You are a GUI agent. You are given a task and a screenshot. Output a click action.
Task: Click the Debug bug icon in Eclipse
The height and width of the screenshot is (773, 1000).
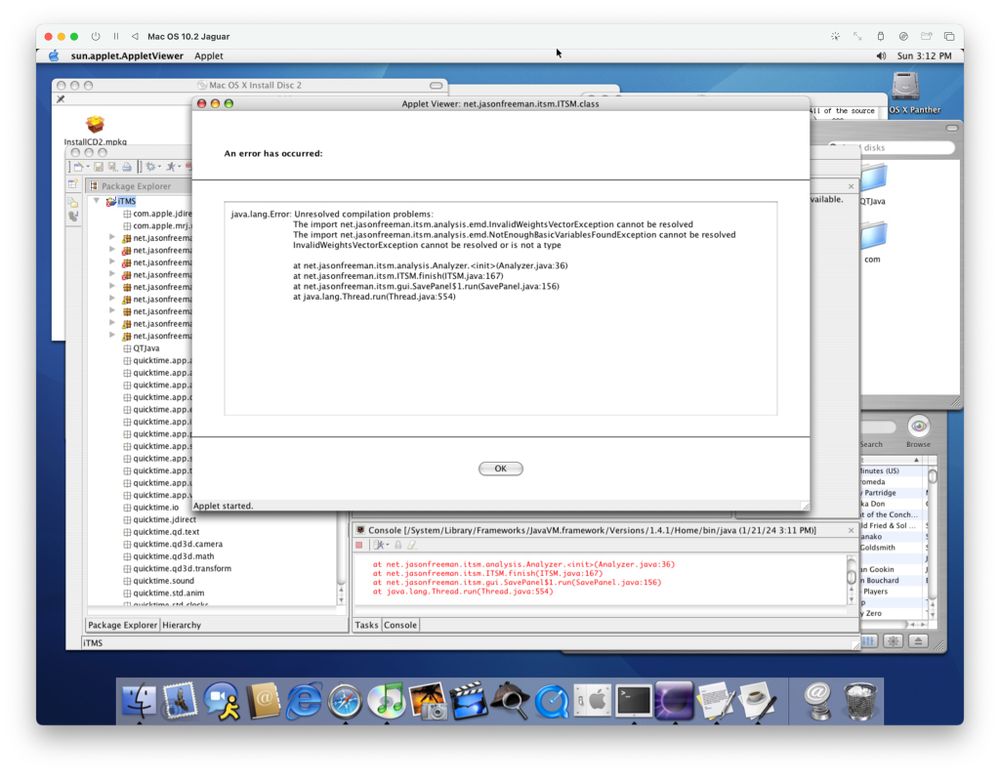click(151, 166)
